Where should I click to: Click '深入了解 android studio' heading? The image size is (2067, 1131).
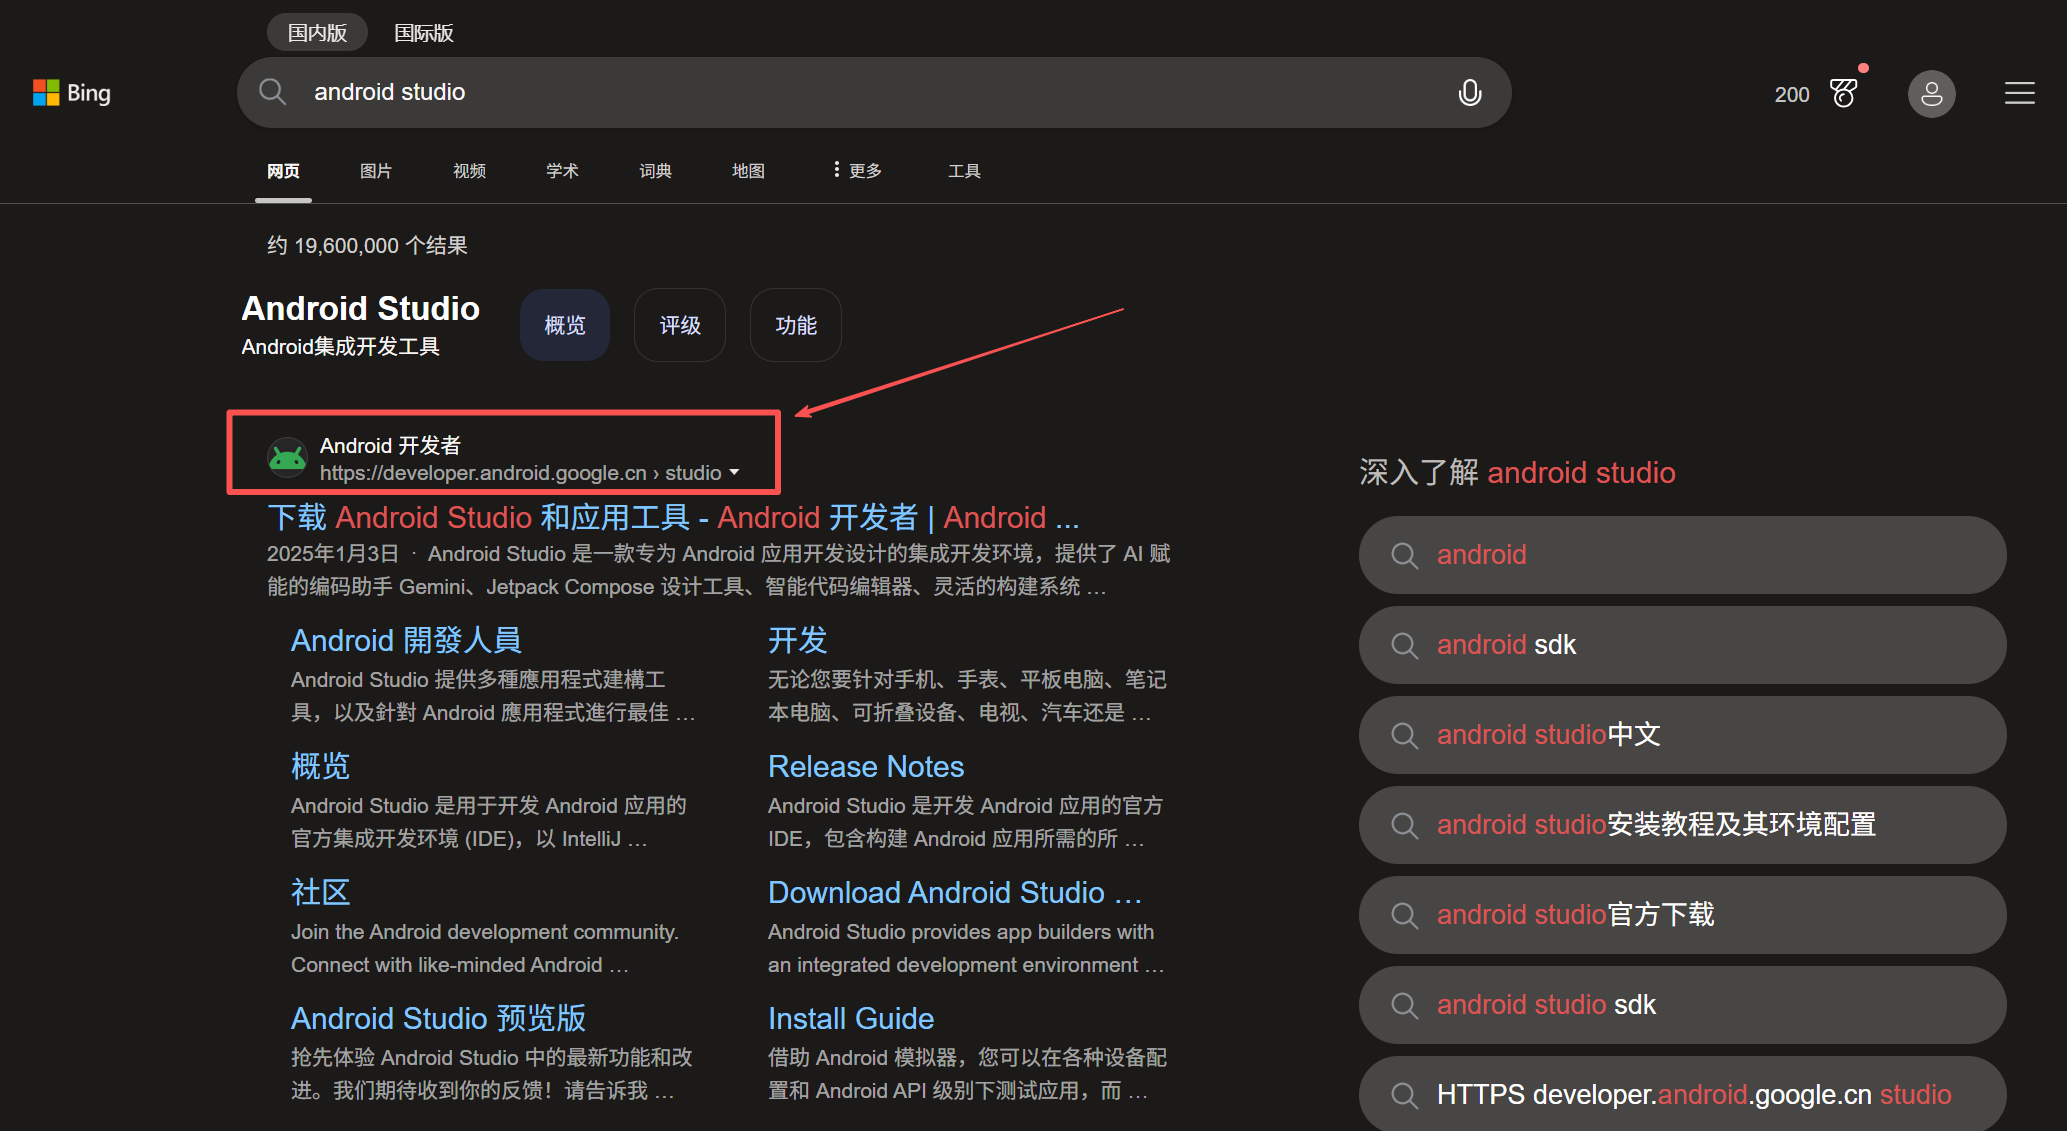click(x=1517, y=472)
